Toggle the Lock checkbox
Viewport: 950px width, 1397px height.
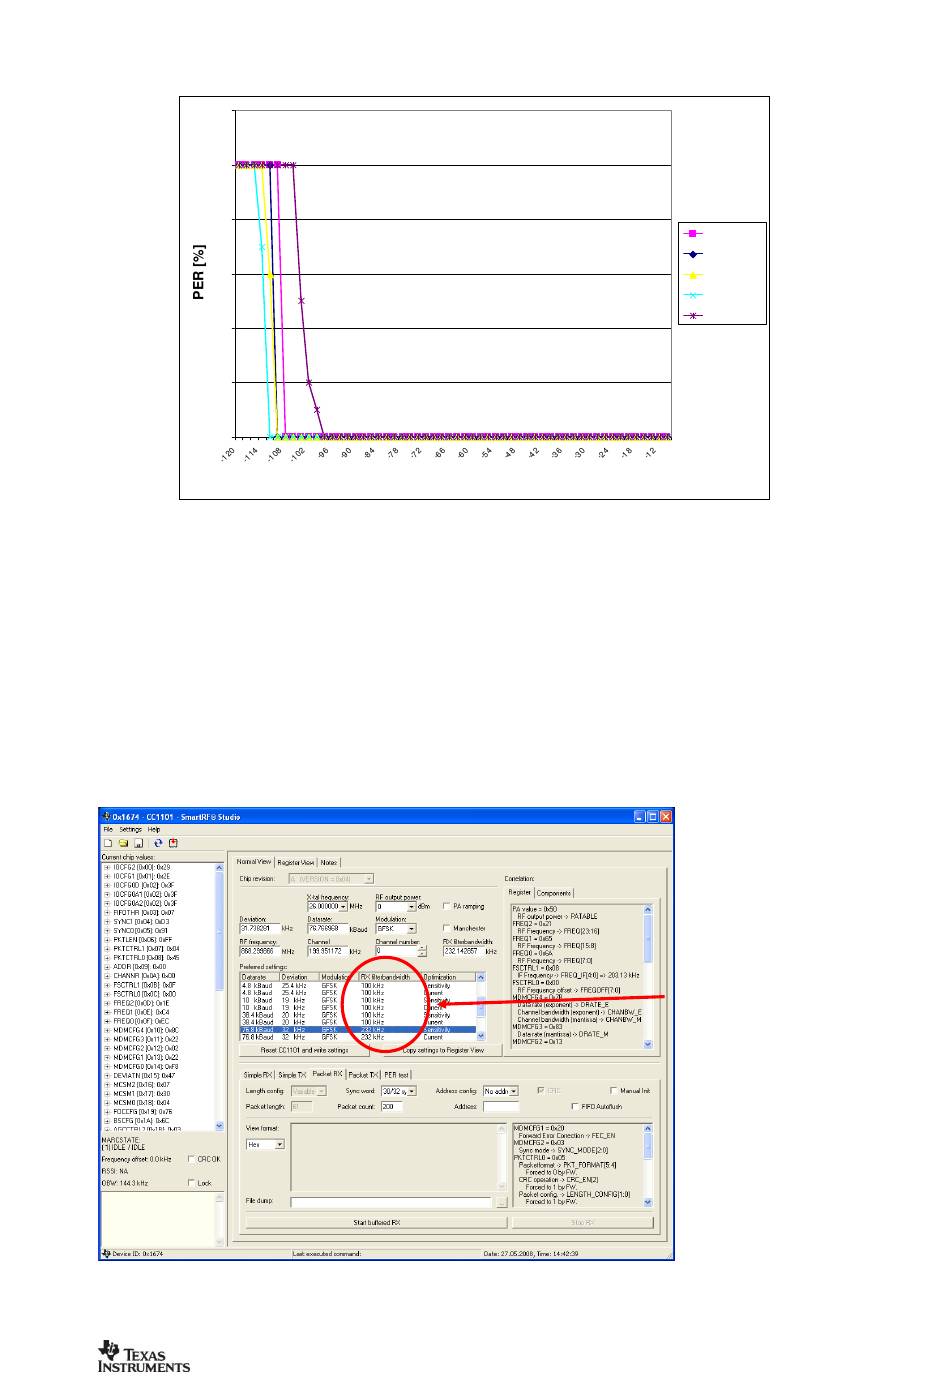(x=191, y=1183)
